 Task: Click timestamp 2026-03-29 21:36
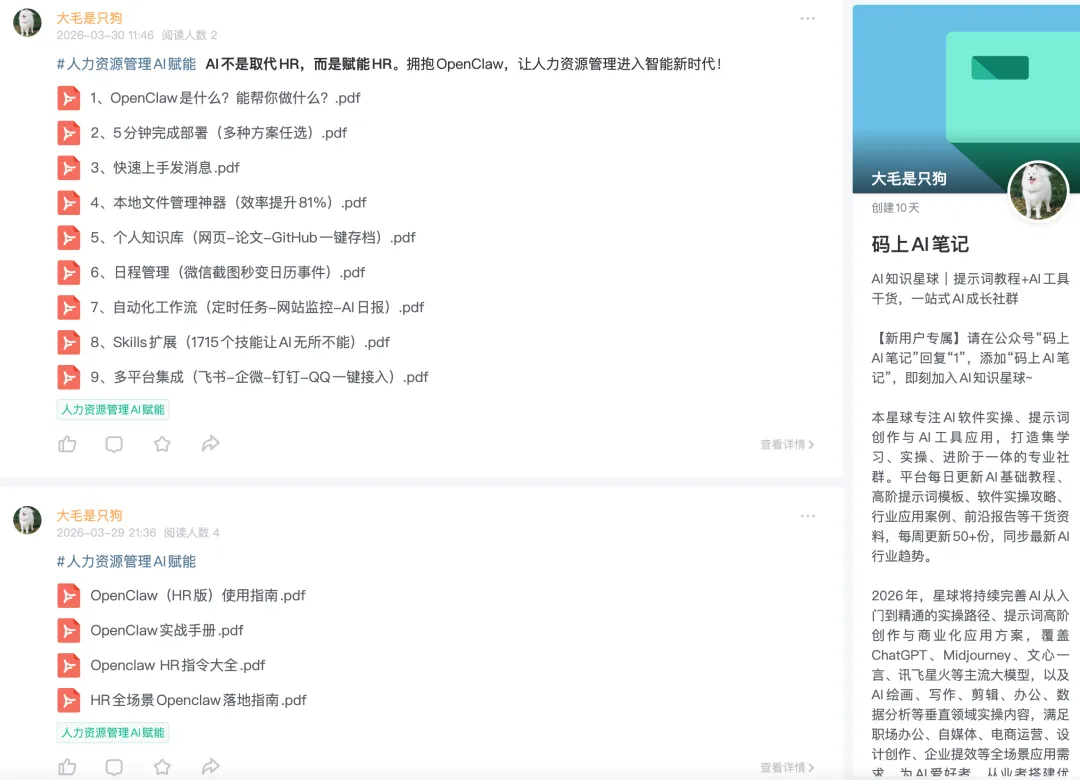tap(106, 533)
